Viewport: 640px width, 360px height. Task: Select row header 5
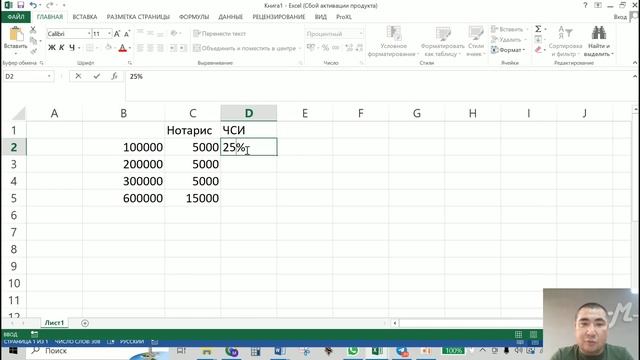pyautogui.click(x=13, y=198)
